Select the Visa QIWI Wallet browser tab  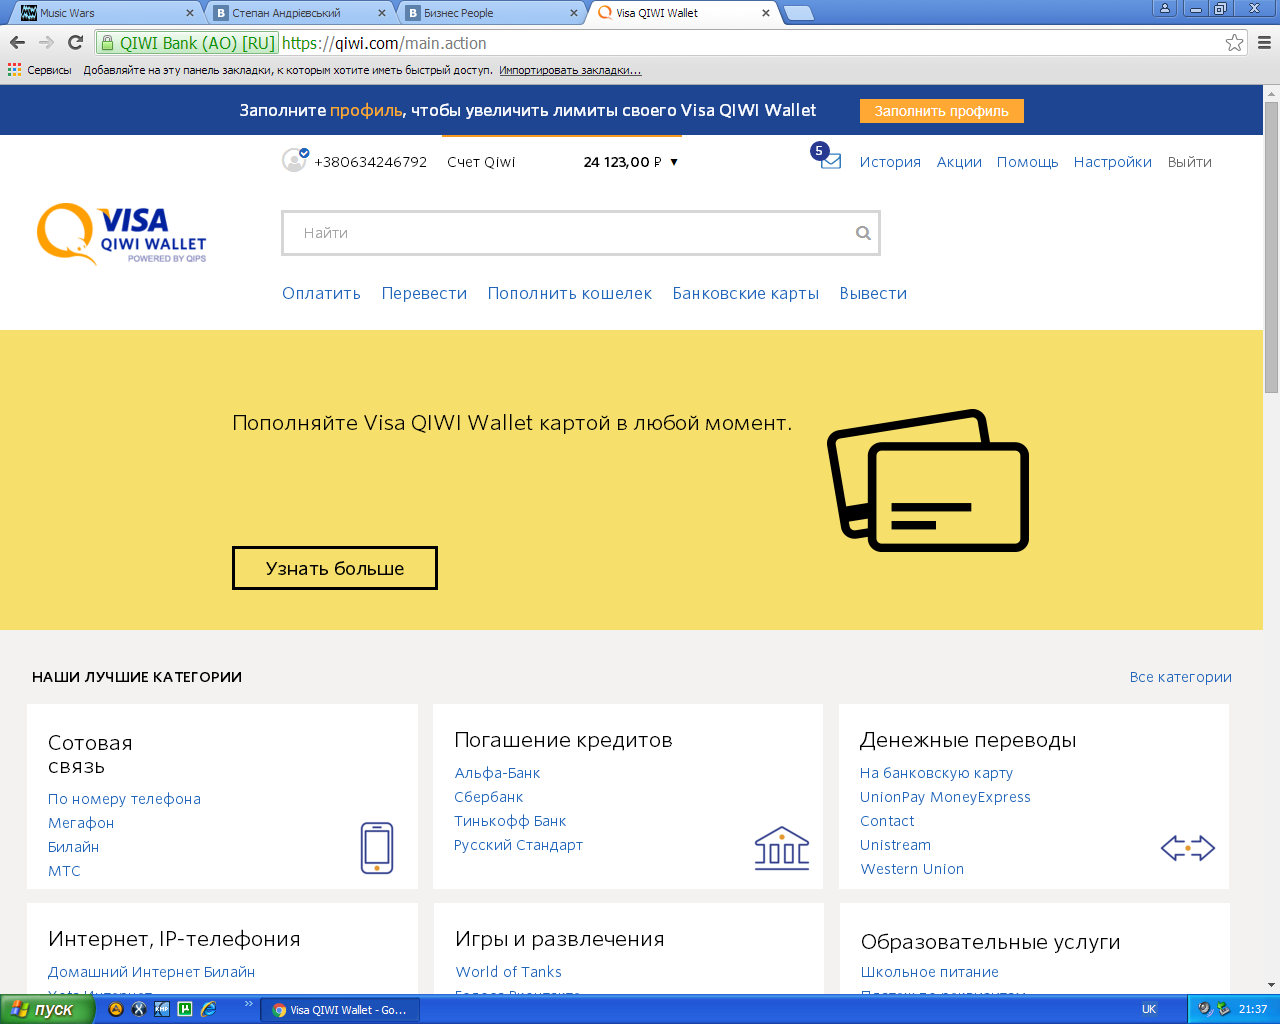pos(684,13)
